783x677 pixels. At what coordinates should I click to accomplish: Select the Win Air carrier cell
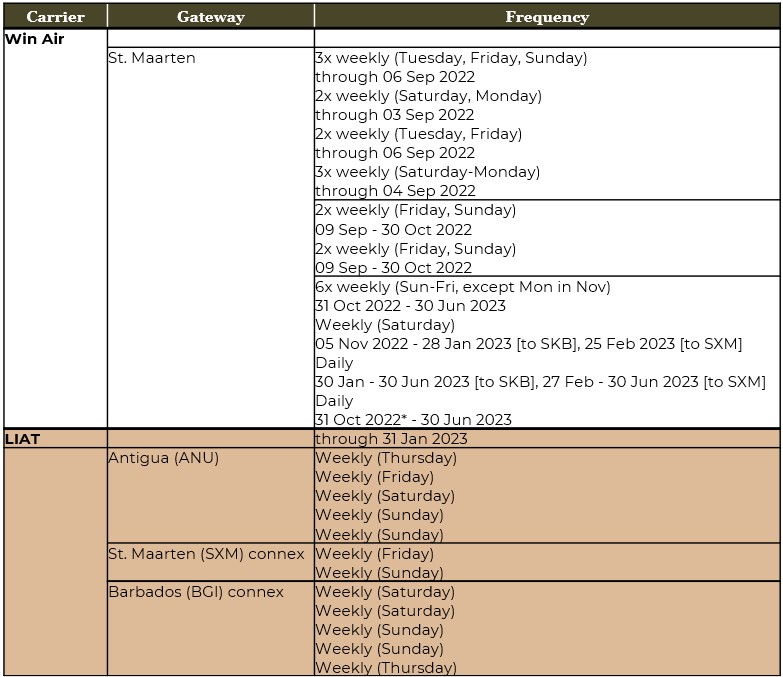[x=34, y=39]
